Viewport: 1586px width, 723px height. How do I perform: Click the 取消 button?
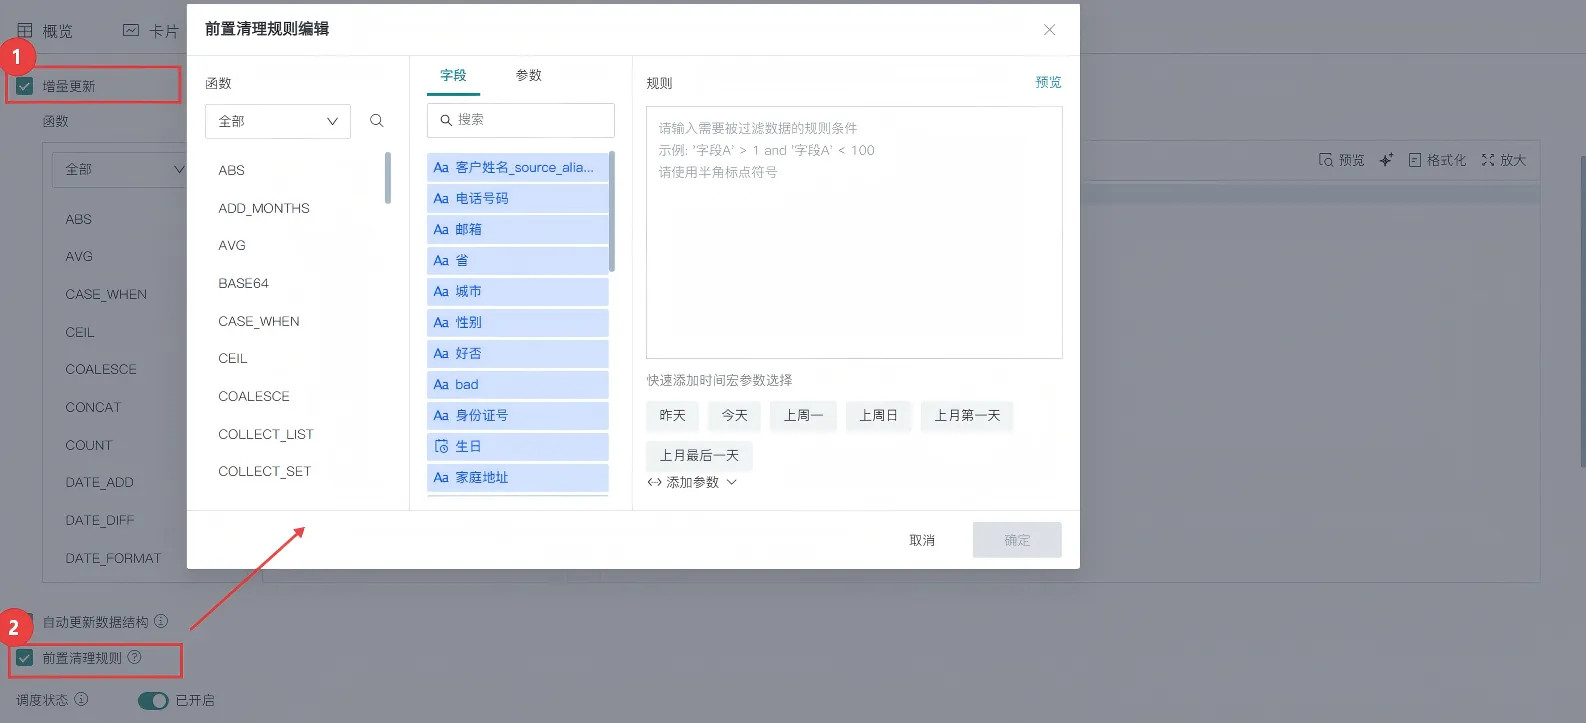click(921, 540)
